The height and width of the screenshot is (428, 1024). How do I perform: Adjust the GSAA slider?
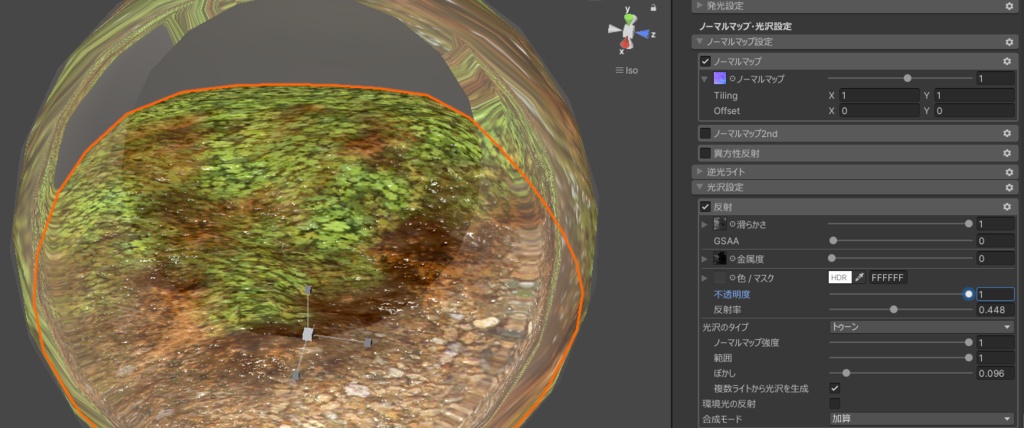(x=901, y=241)
